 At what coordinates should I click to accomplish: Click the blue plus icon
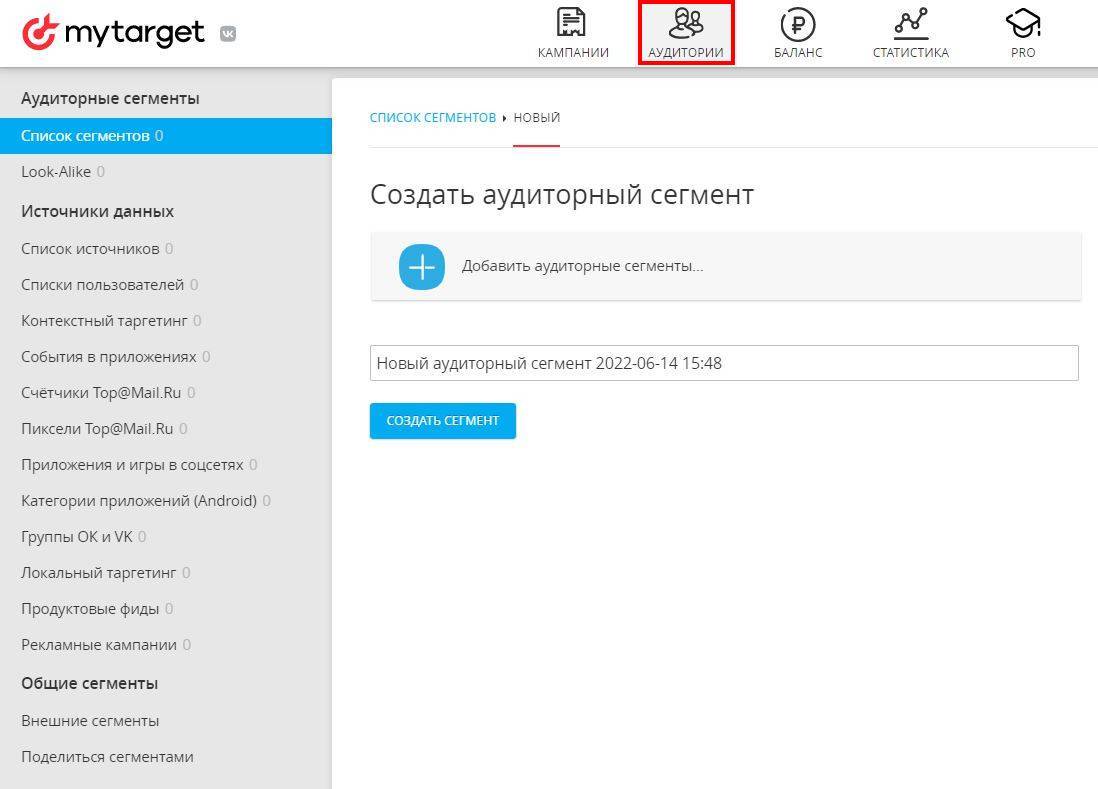point(422,267)
